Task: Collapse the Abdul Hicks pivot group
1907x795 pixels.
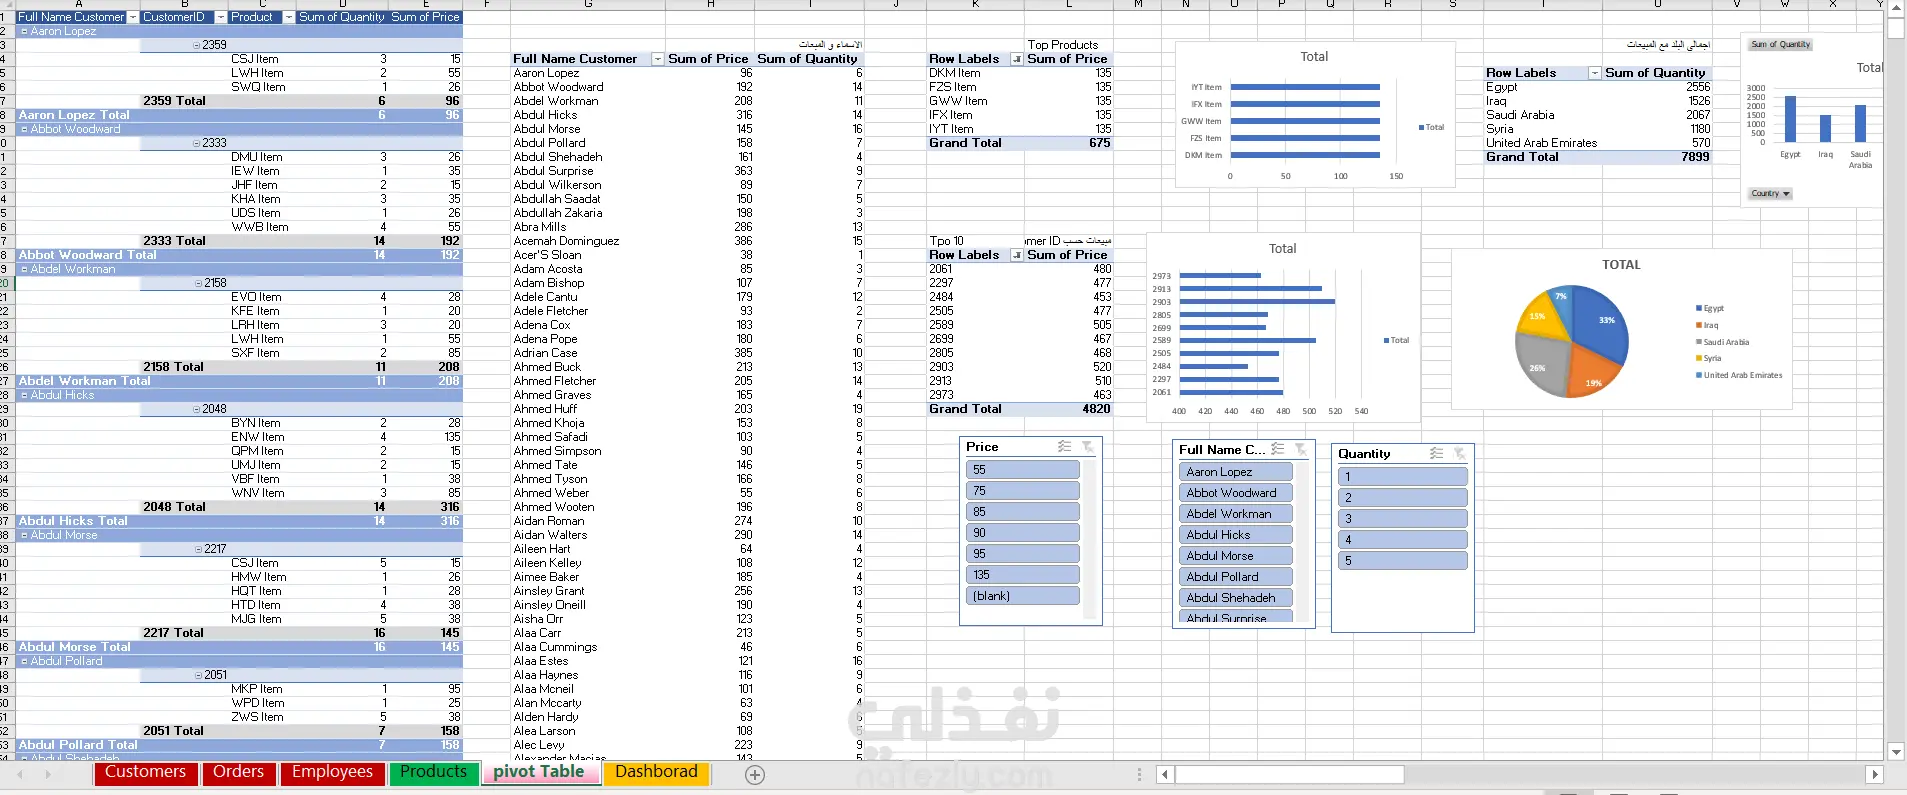Action: [24, 395]
